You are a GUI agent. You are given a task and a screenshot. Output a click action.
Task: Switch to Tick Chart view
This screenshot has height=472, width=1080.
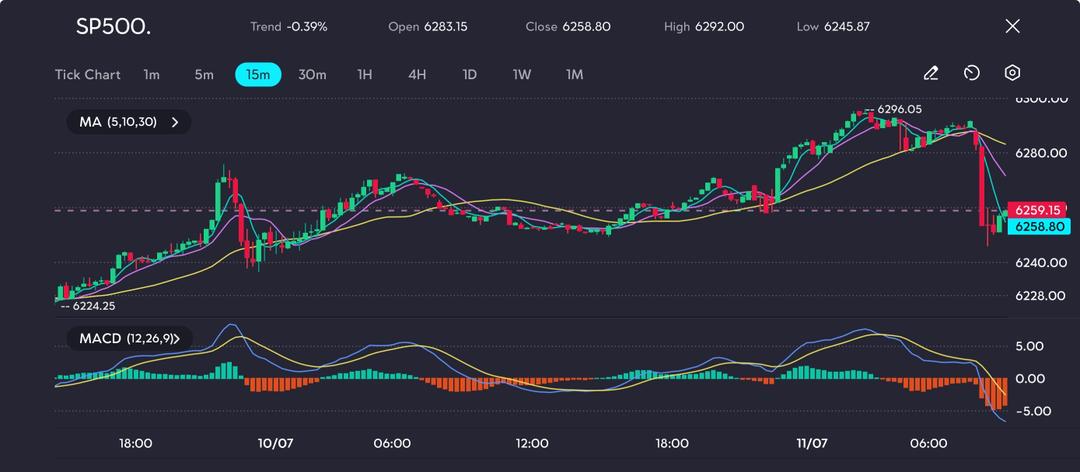(x=87, y=75)
